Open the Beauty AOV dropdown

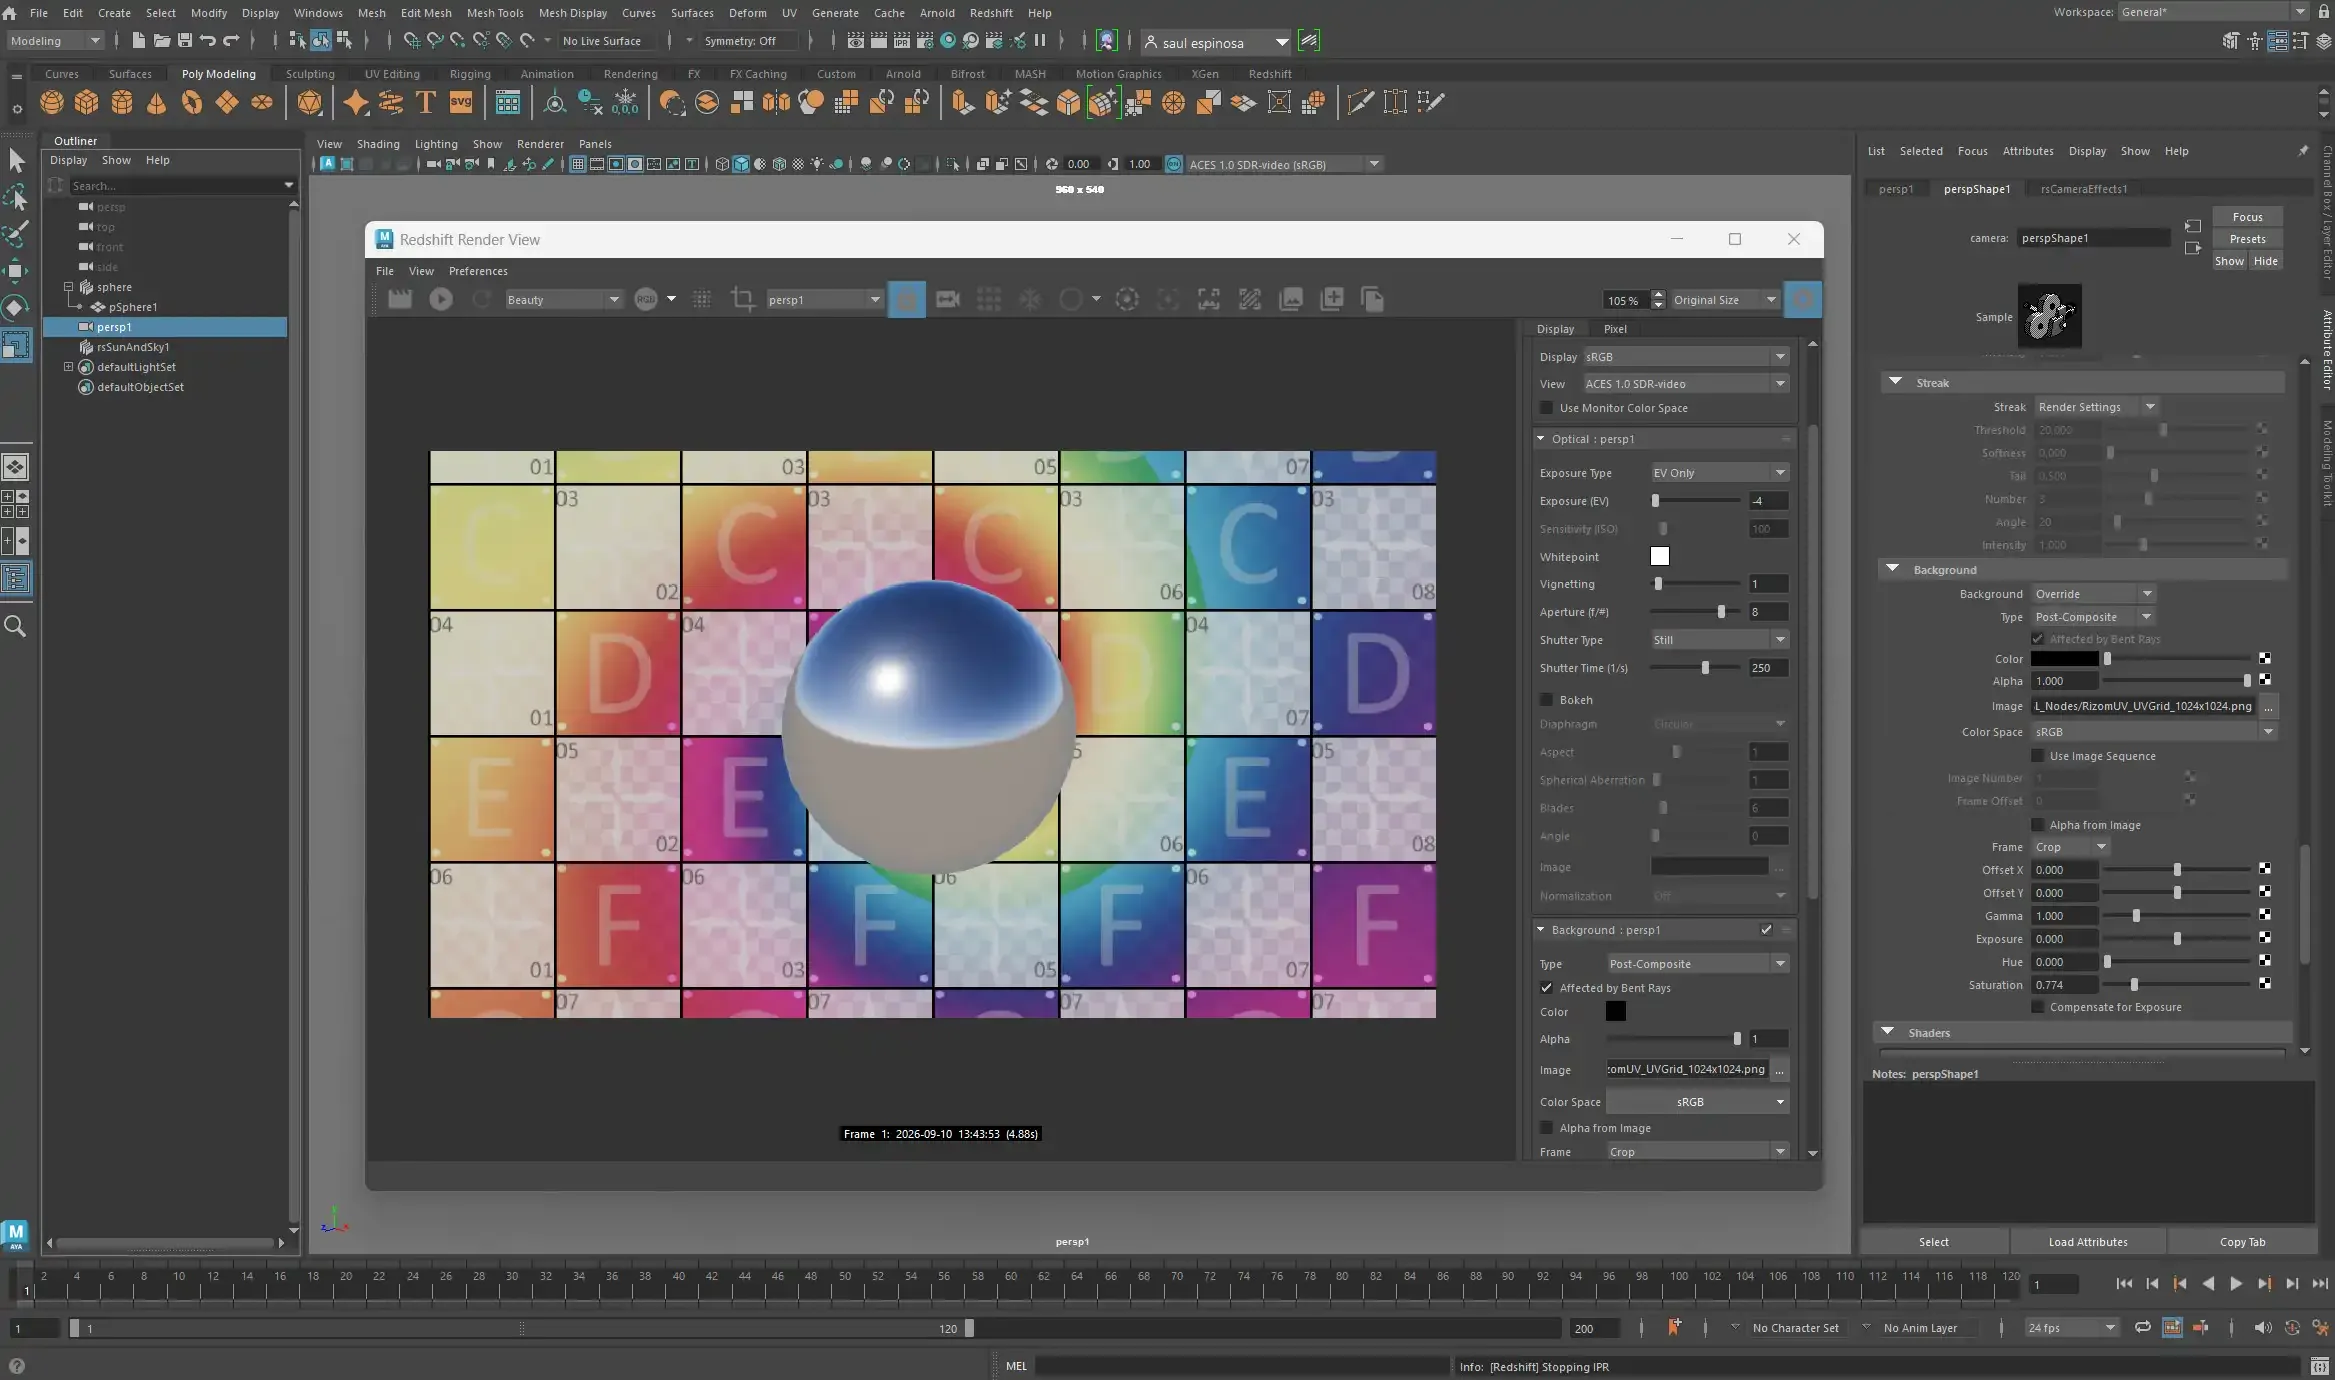pyautogui.click(x=563, y=300)
